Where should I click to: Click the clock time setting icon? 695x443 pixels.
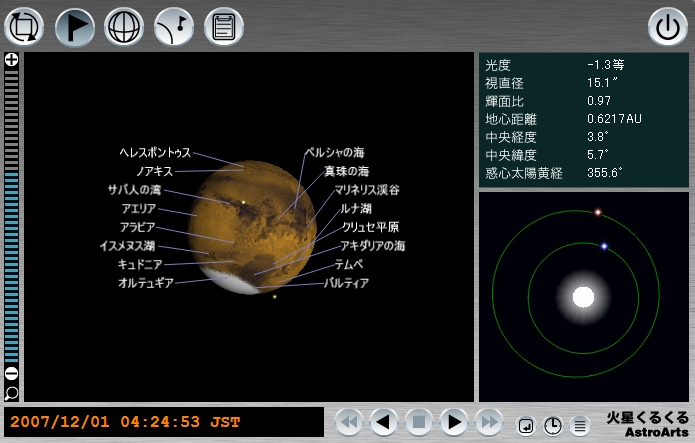tap(553, 426)
